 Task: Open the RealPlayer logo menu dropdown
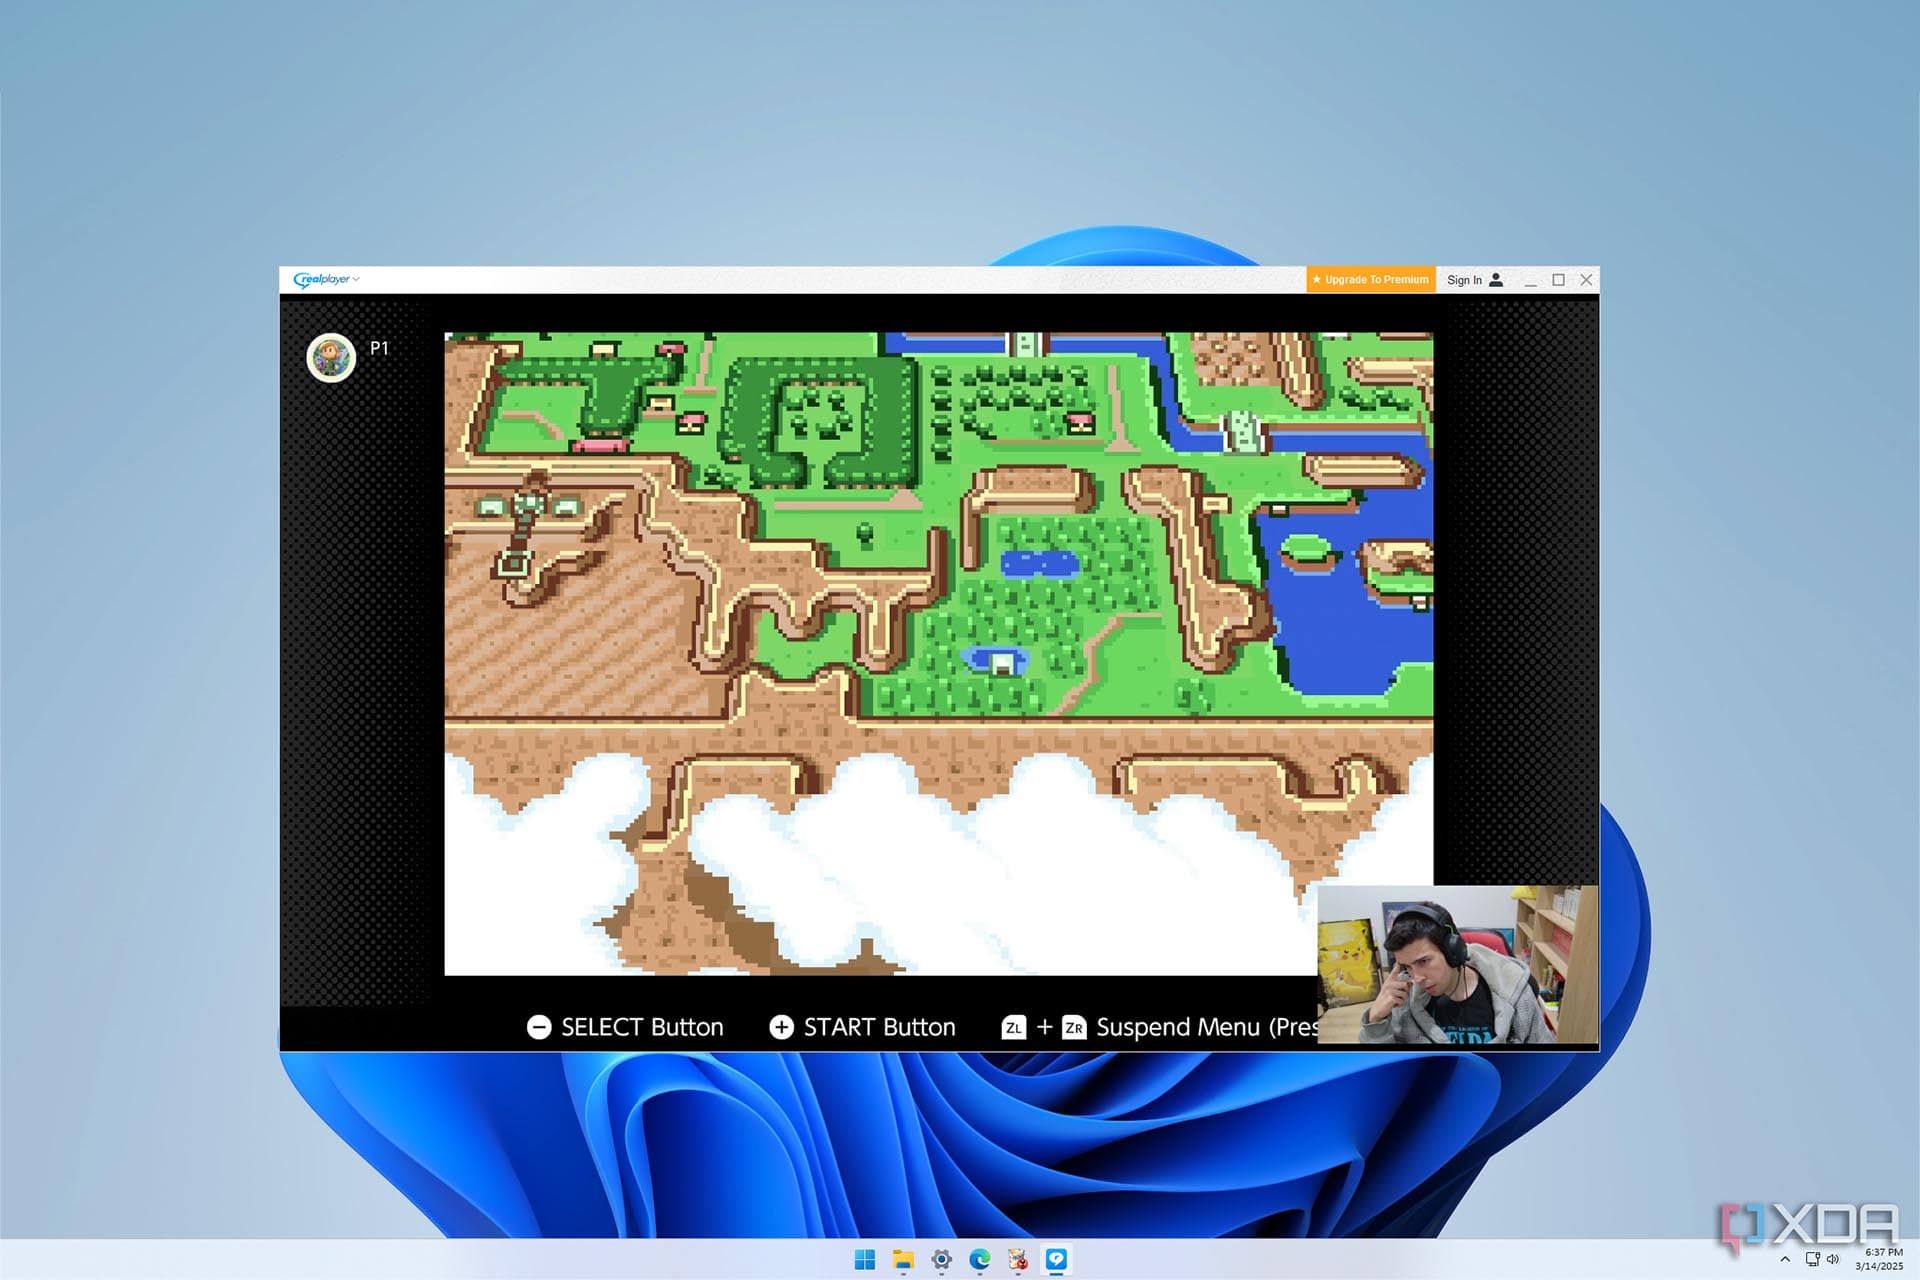coord(326,279)
